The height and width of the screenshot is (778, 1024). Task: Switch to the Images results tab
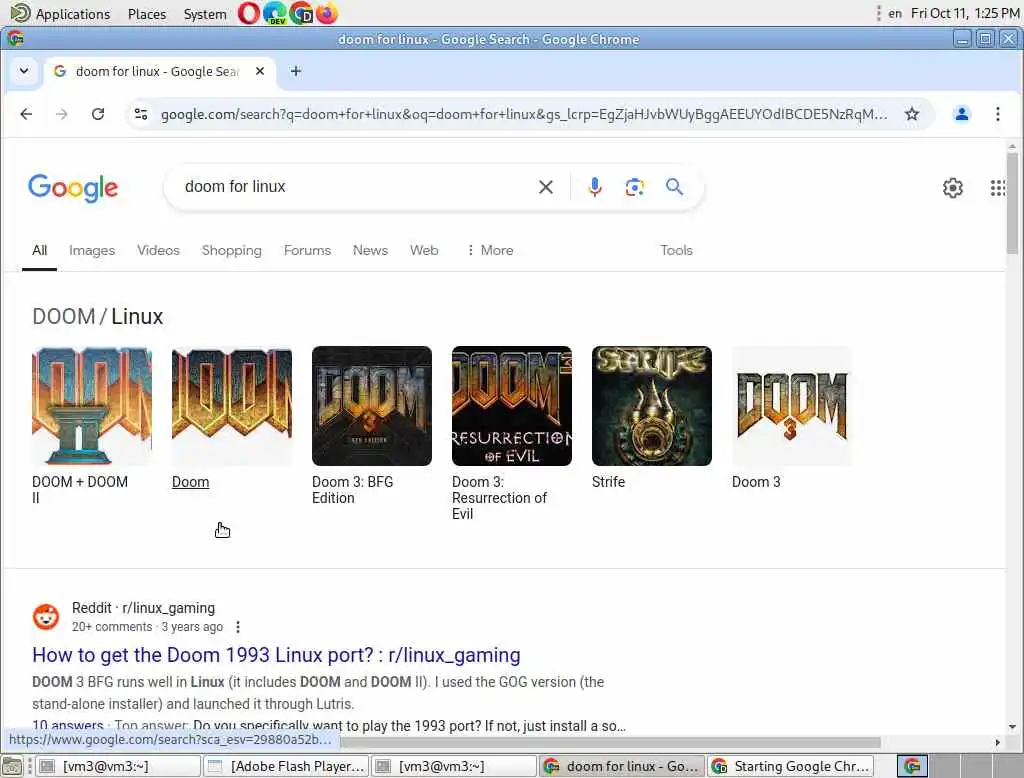coord(92,250)
